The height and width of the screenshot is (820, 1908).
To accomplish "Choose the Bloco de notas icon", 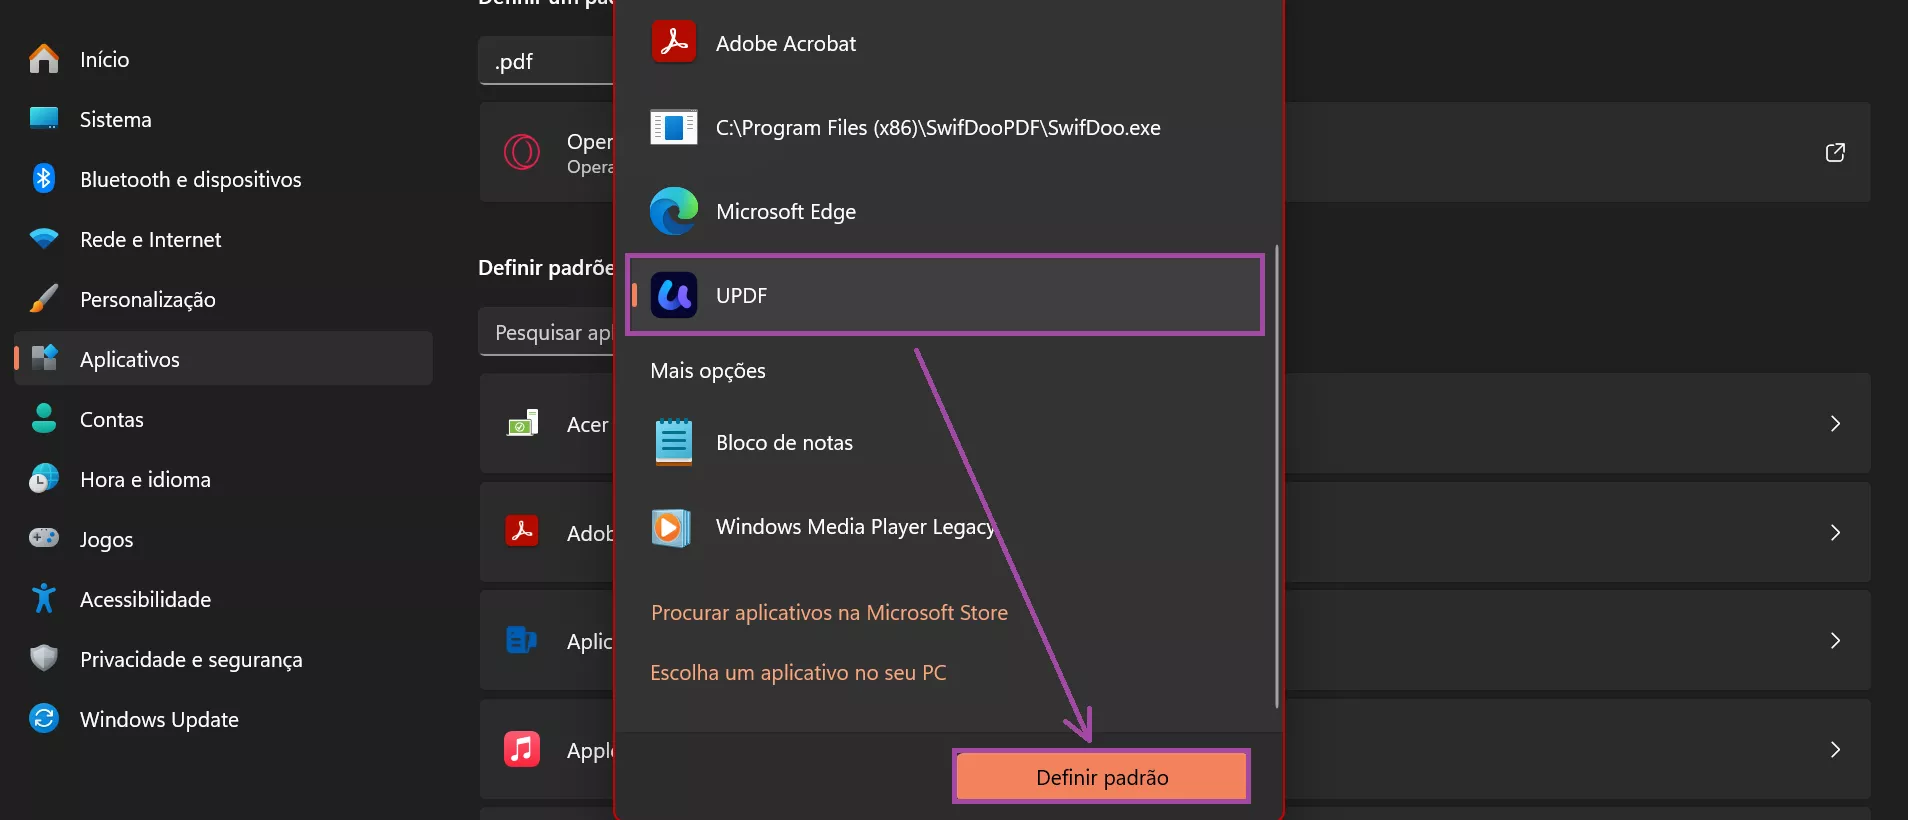I will (674, 442).
